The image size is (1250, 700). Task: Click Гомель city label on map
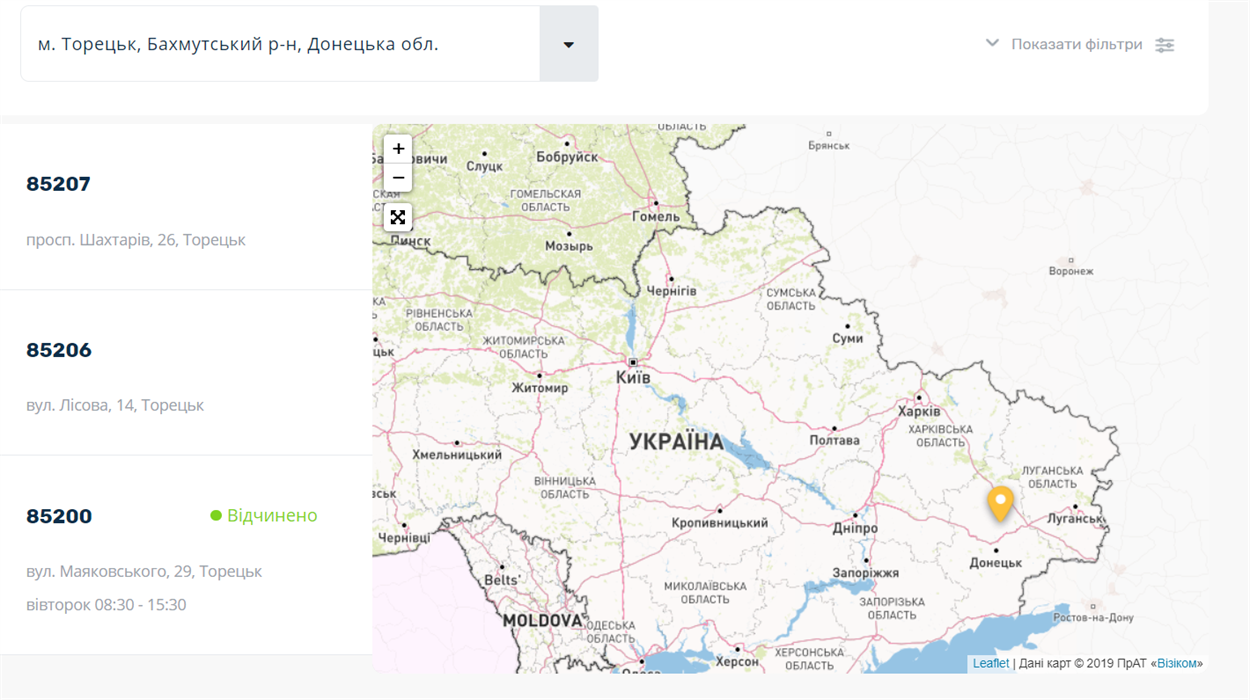click(656, 216)
